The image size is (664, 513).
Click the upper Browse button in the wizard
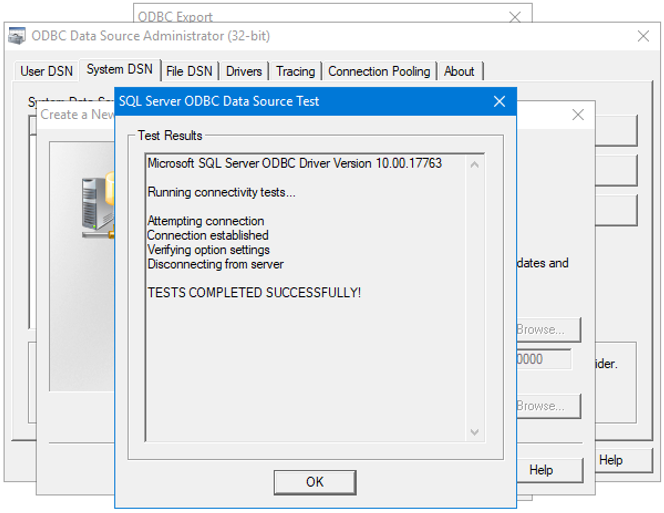point(548,330)
